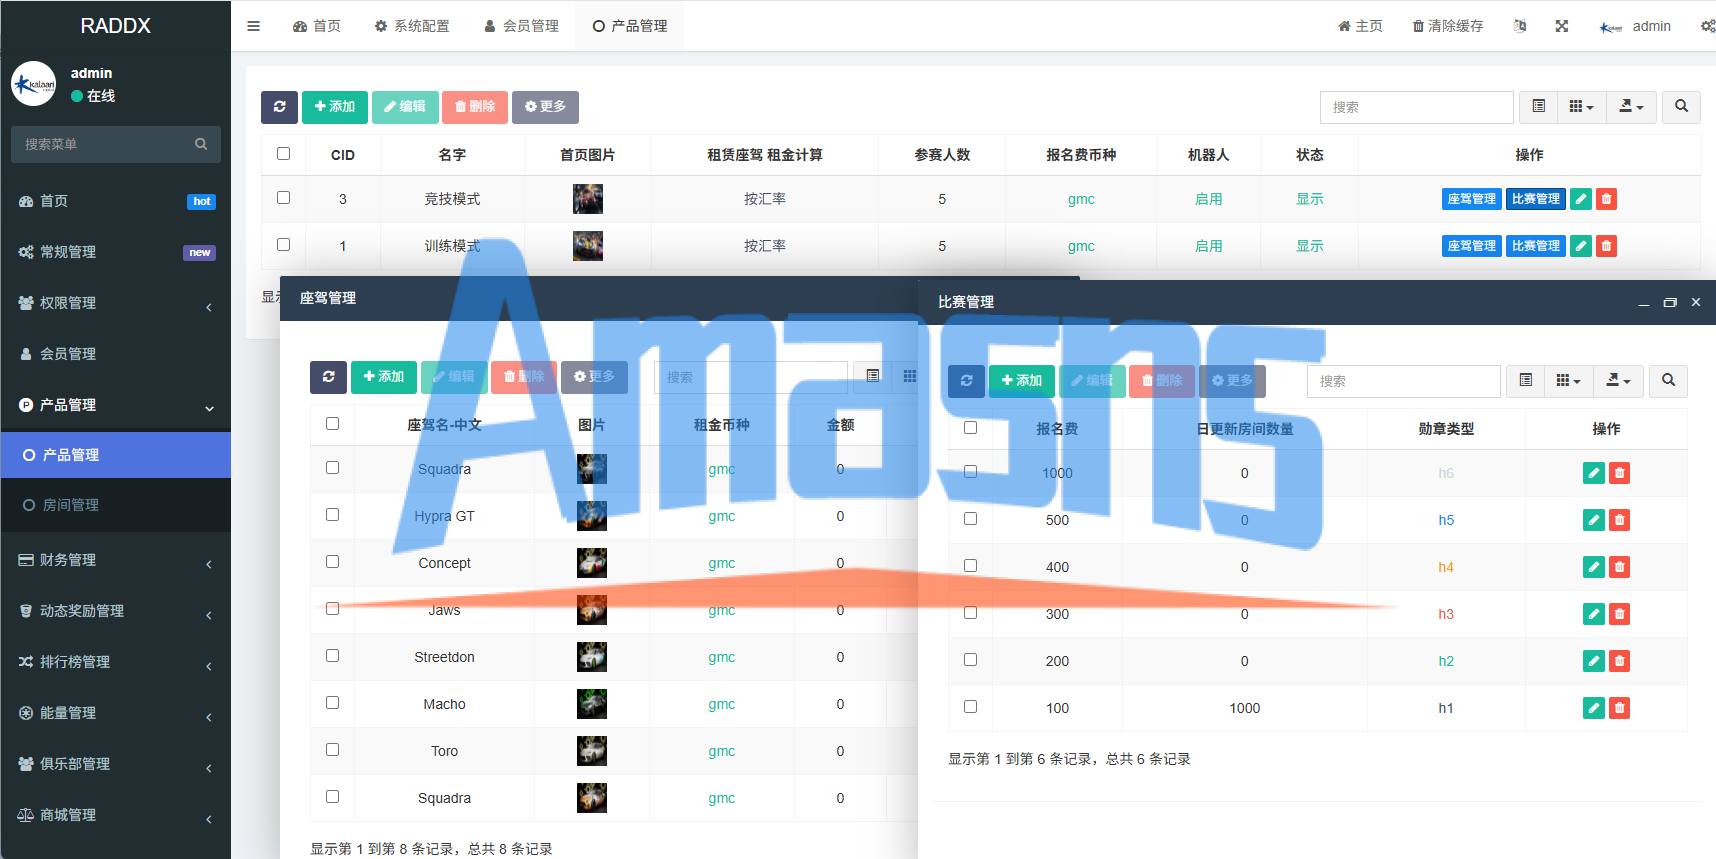This screenshot has height=859, width=1716.
Task: Click search input in 比赛管理 window
Action: pyautogui.click(x=1403, y=381)
